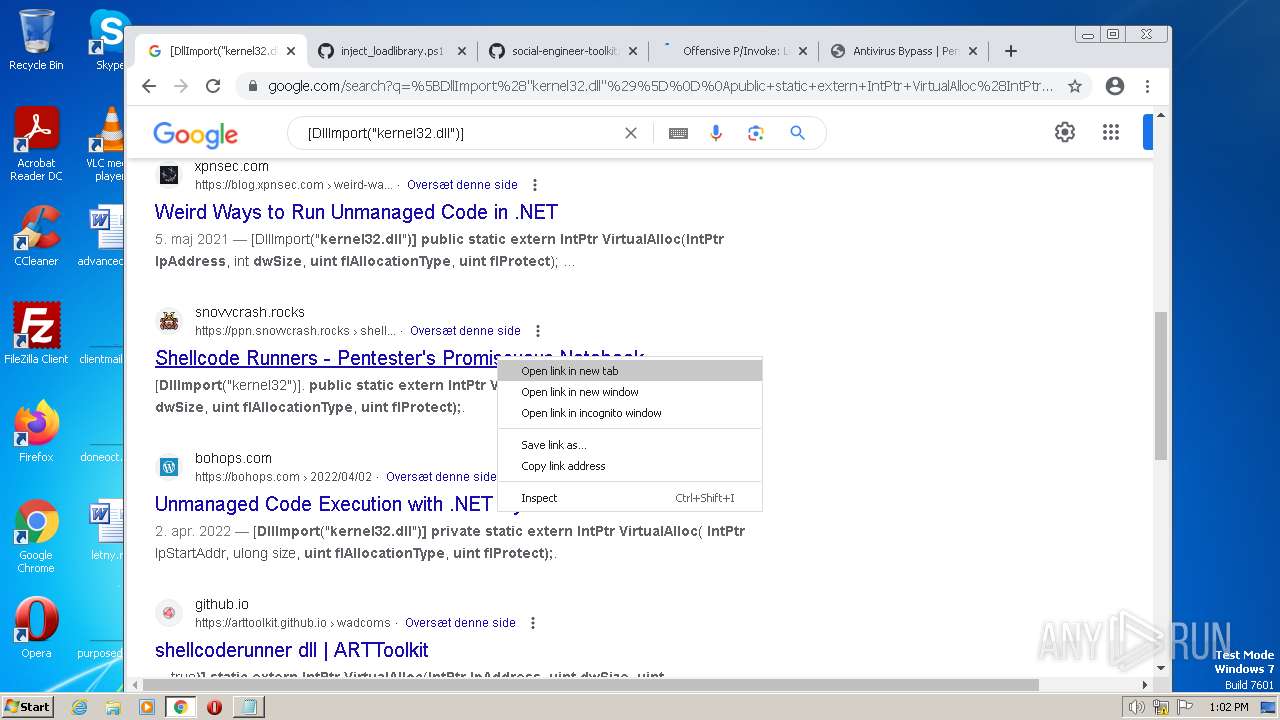
Task: Select the Google Chrome desktop shortcut
Action: (36, 536)
